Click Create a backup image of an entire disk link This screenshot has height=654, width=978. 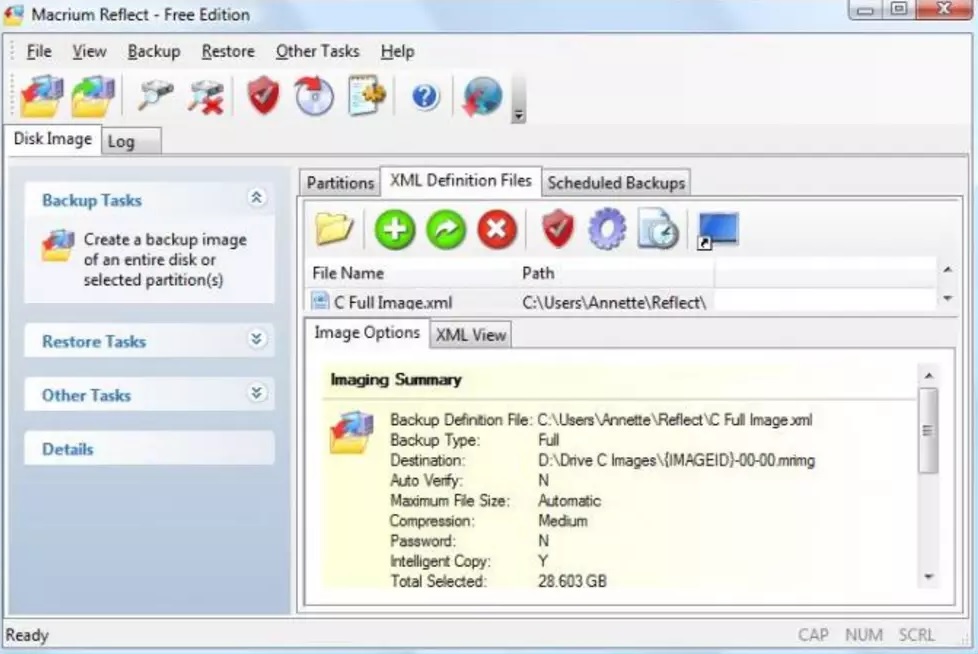[x=165, y=260]
